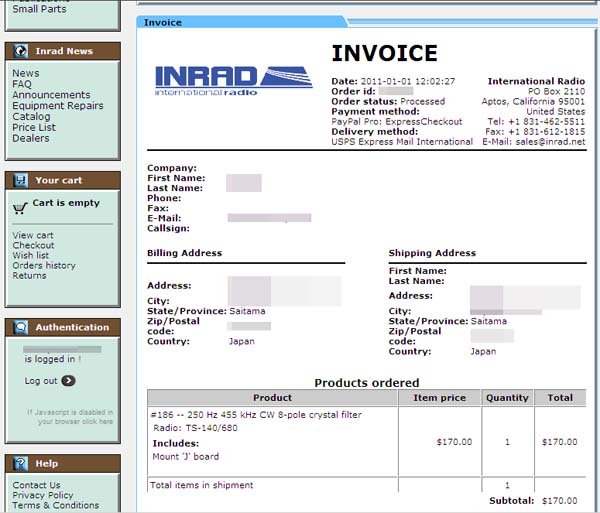Open the Privacy Policy link
The image size is (600, 513).
[42, 495]
